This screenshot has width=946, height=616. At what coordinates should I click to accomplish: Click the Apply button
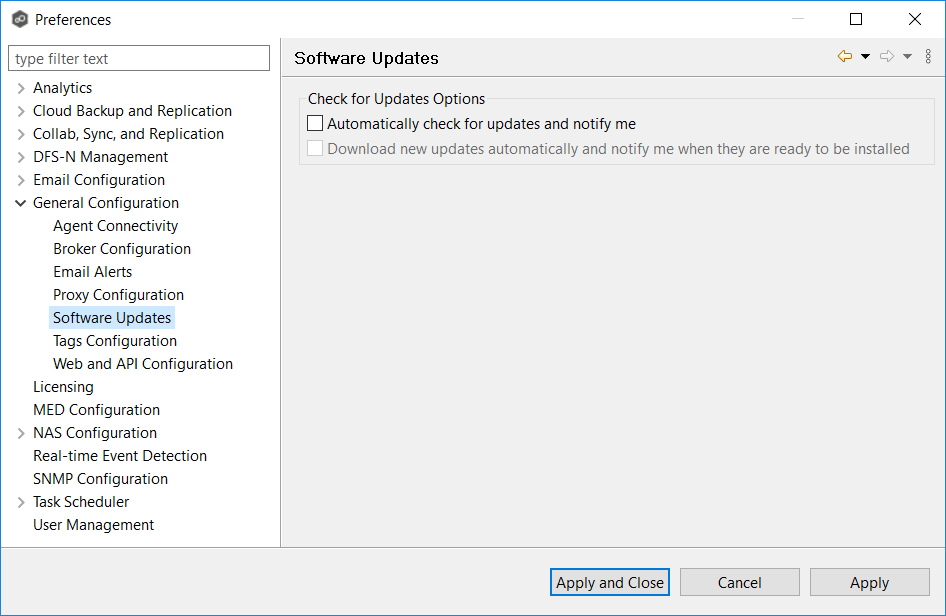point(869,583)
